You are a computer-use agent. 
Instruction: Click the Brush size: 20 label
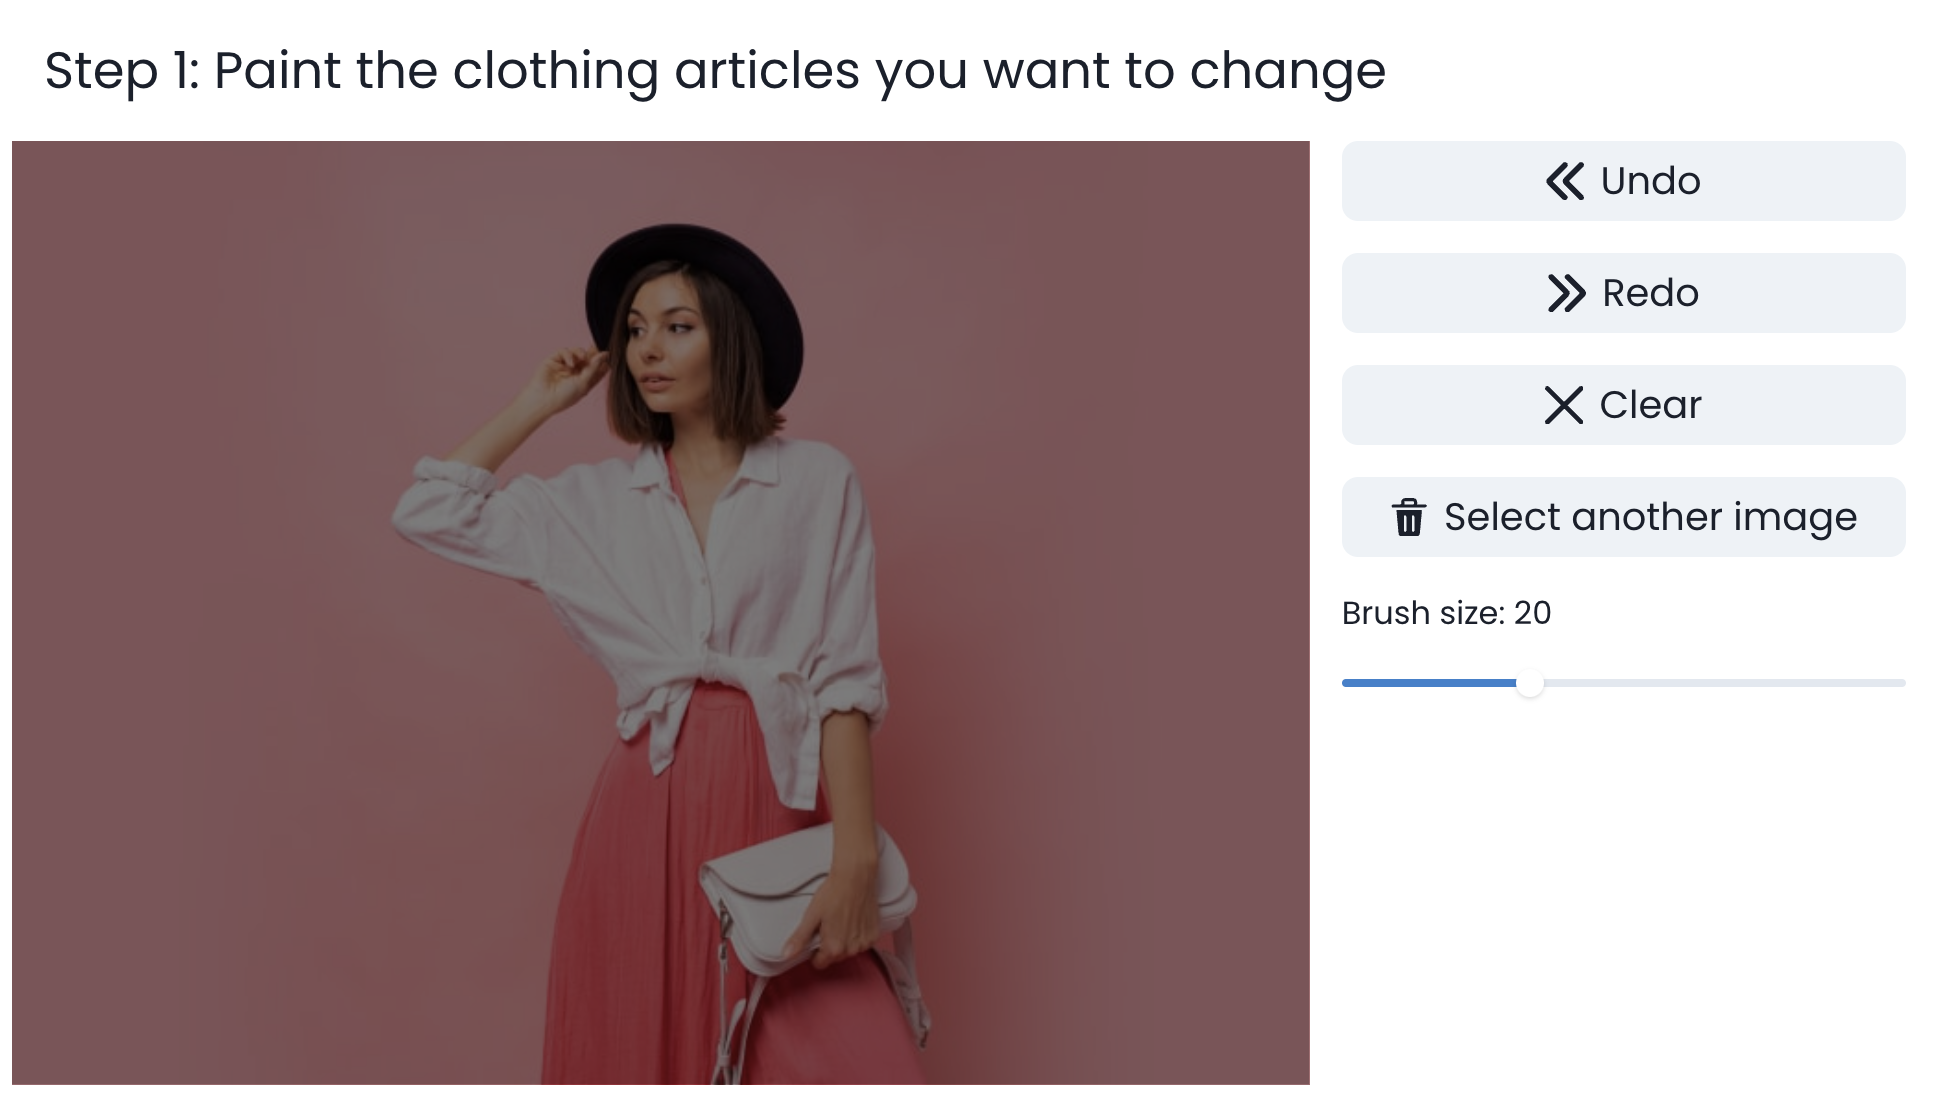tap(1444, 613)
